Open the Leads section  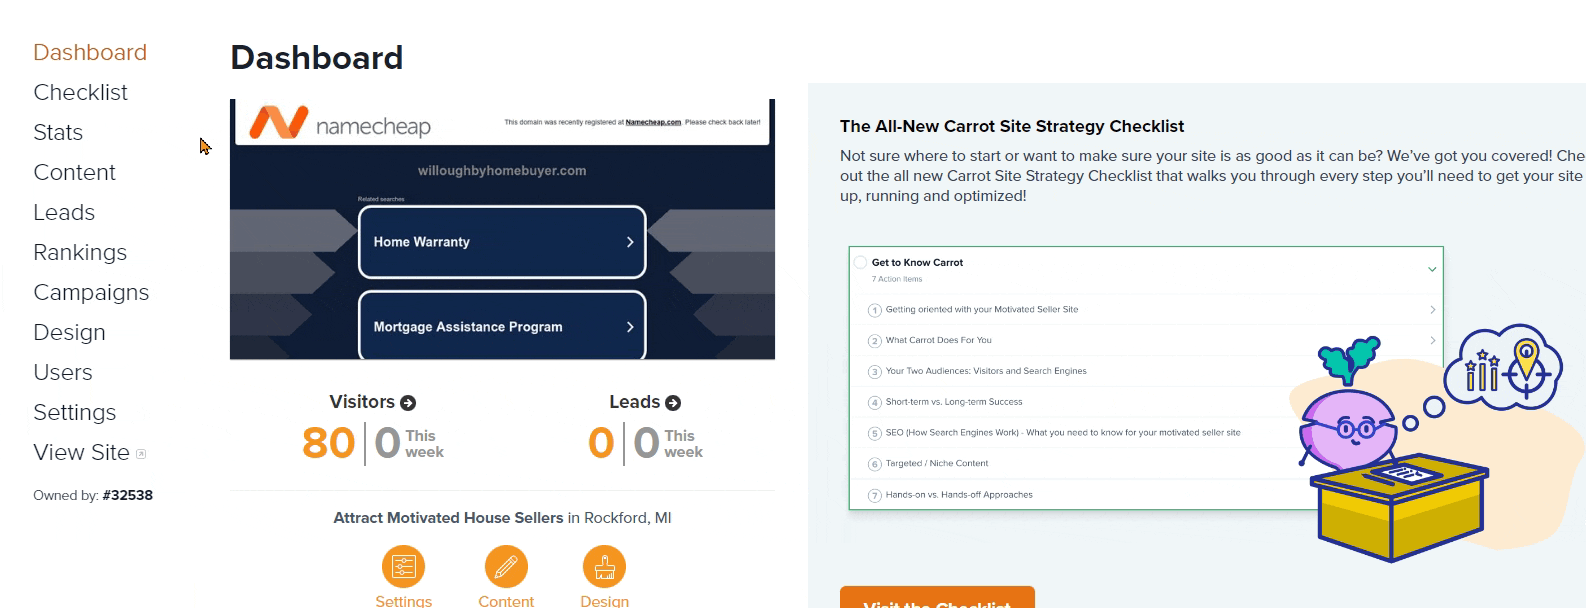coord(64,212)
